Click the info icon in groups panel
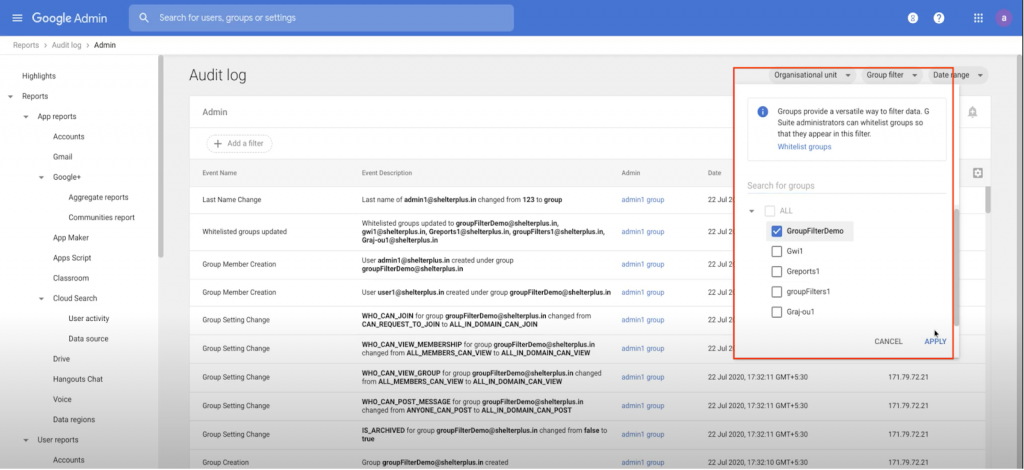Viewport: 1024px width, 470px height. (763, 112)
